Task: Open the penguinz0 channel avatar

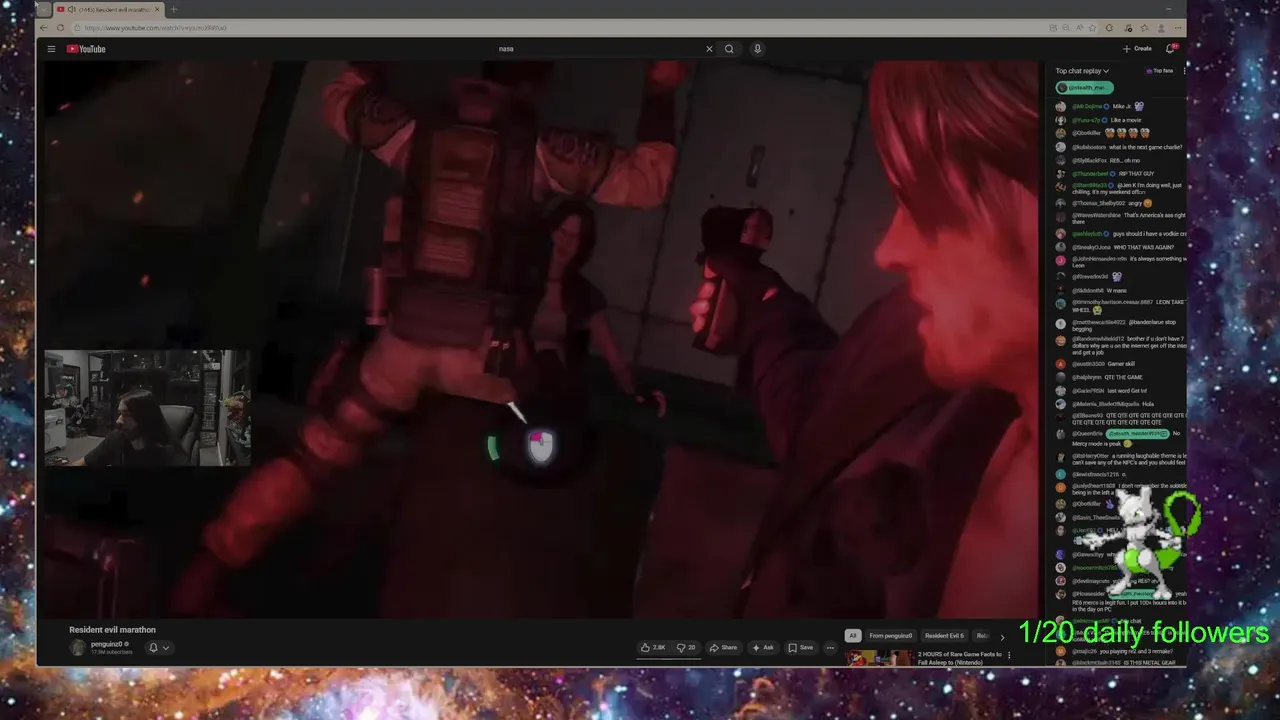Action: pyautogui.click(x=77, y=647)
